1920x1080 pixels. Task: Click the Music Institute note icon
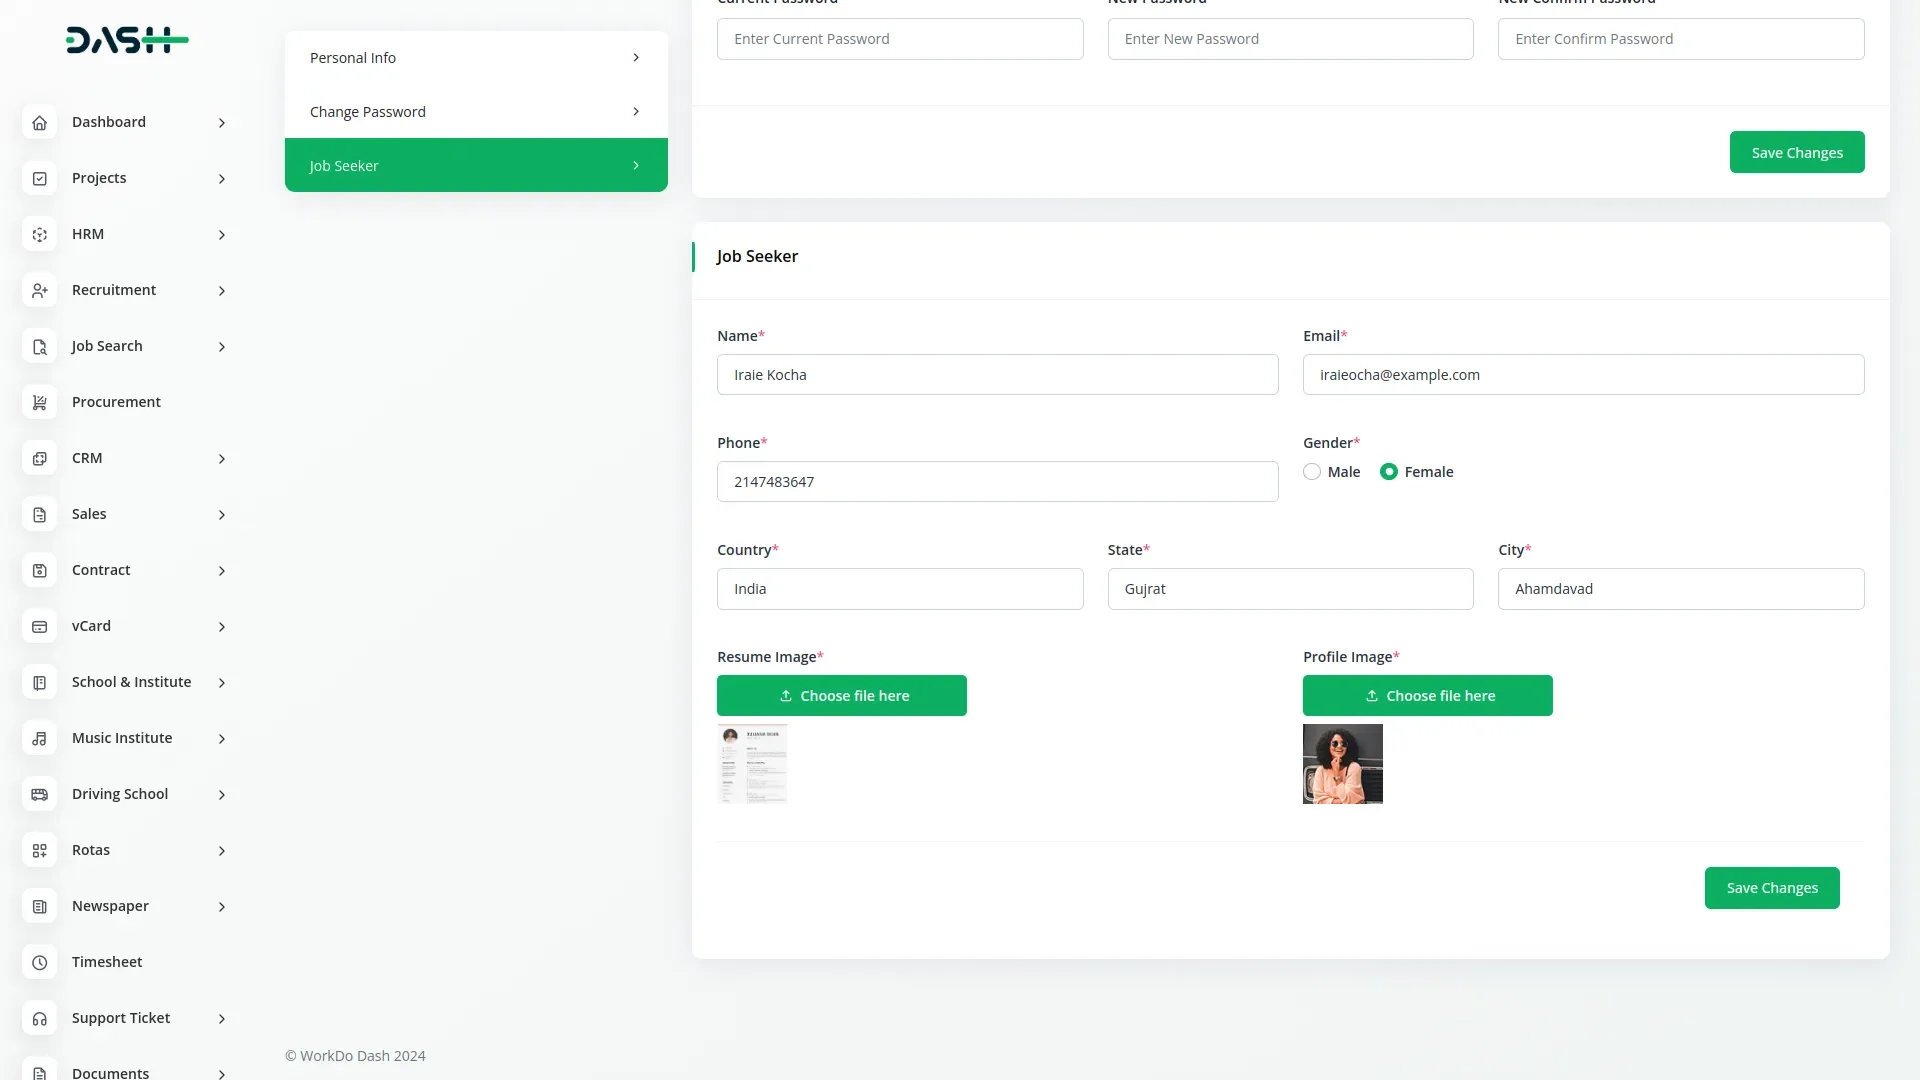(40, 738)
